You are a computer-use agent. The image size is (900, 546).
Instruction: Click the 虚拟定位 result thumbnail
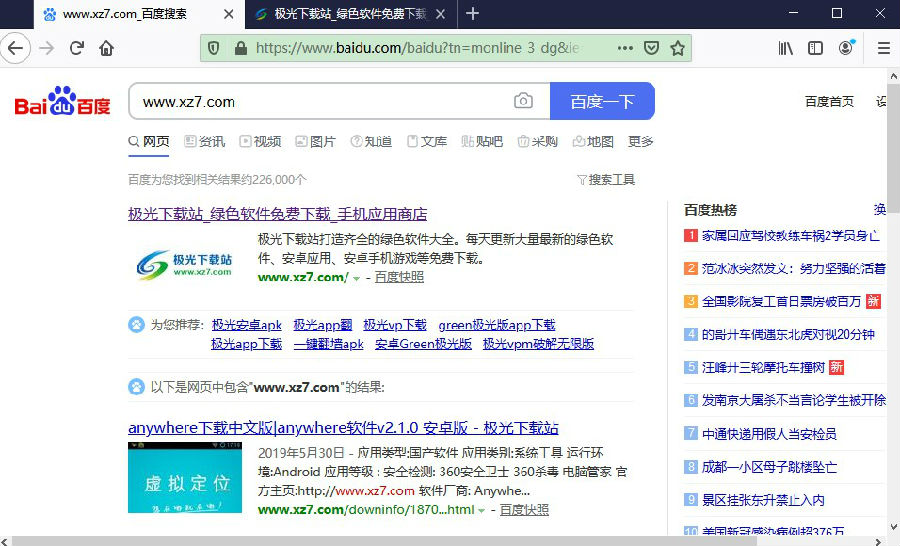185,477
